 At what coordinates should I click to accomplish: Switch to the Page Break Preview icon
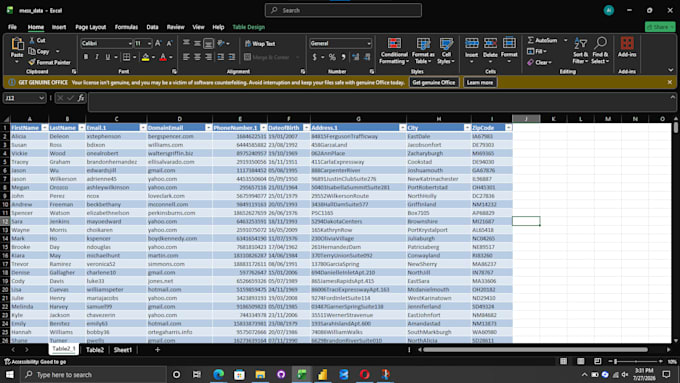597,361
